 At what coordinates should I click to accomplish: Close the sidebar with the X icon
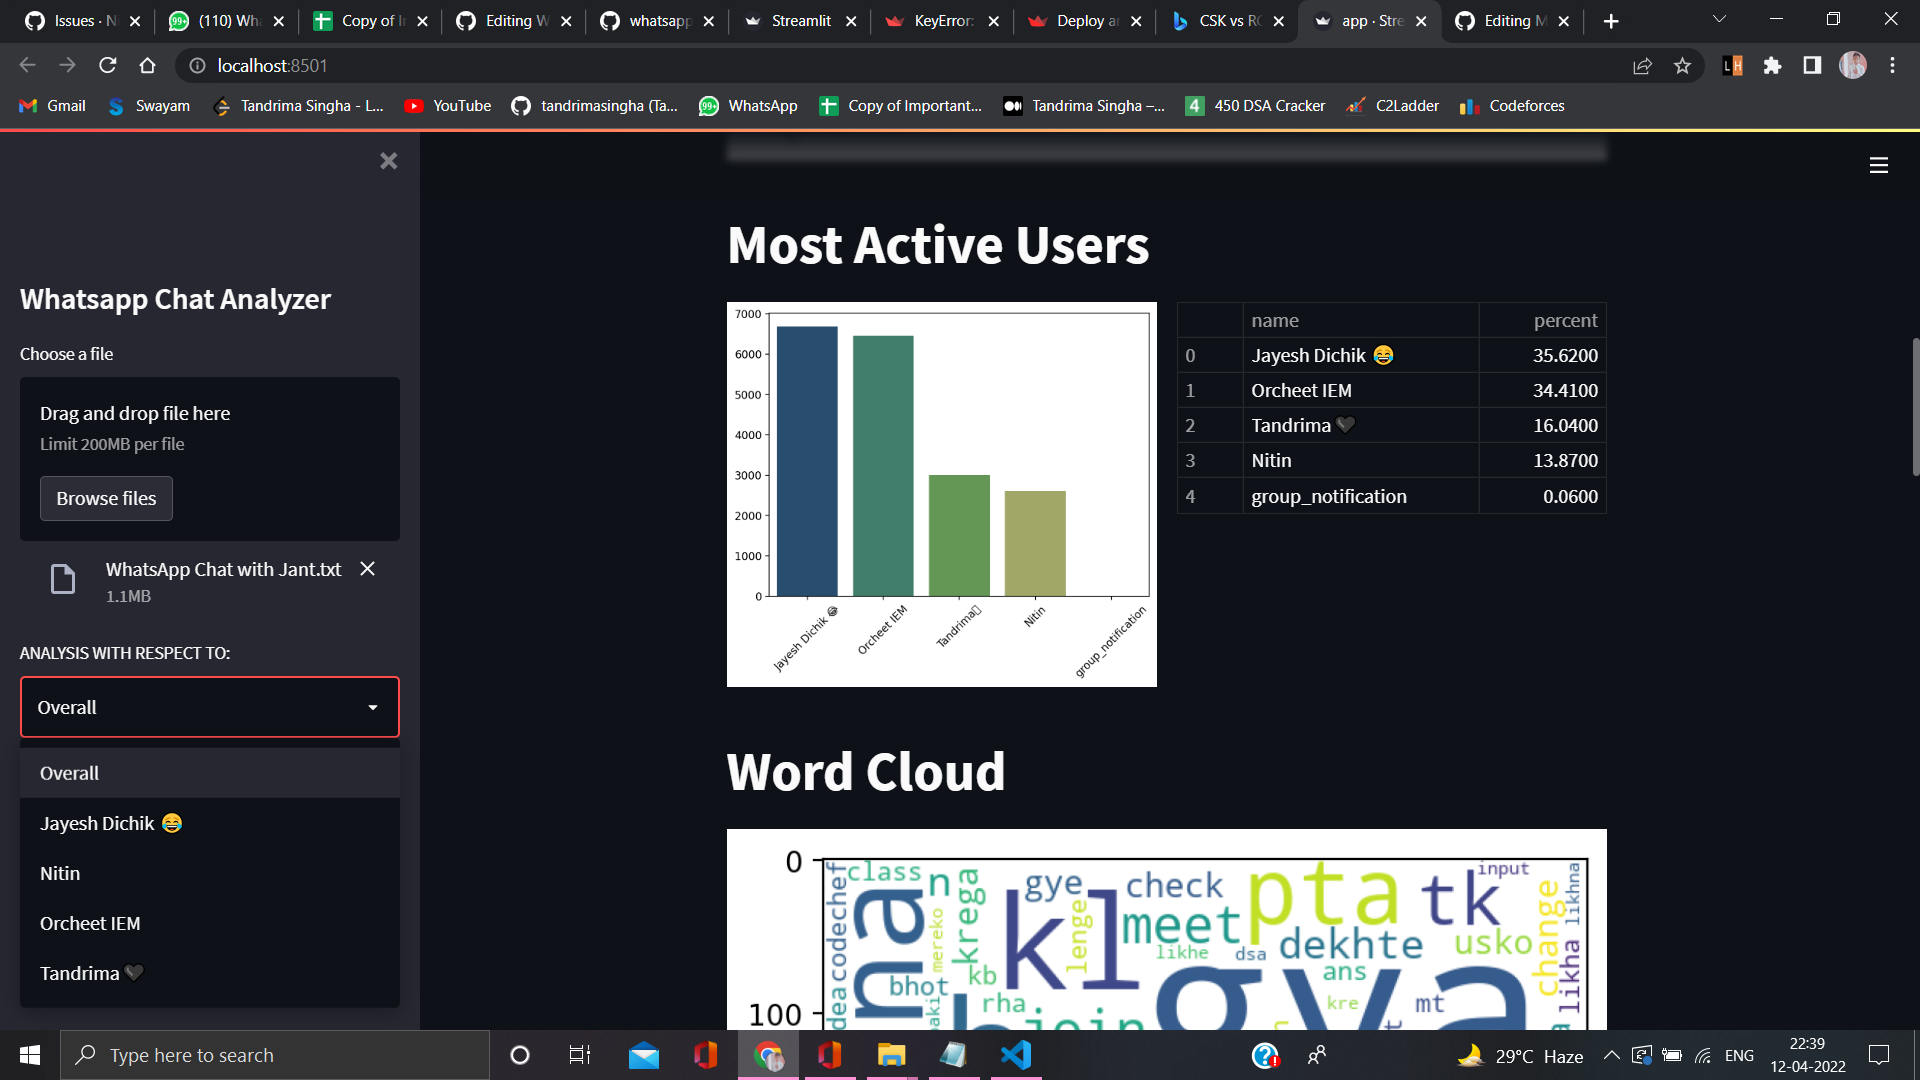[388, 161]
